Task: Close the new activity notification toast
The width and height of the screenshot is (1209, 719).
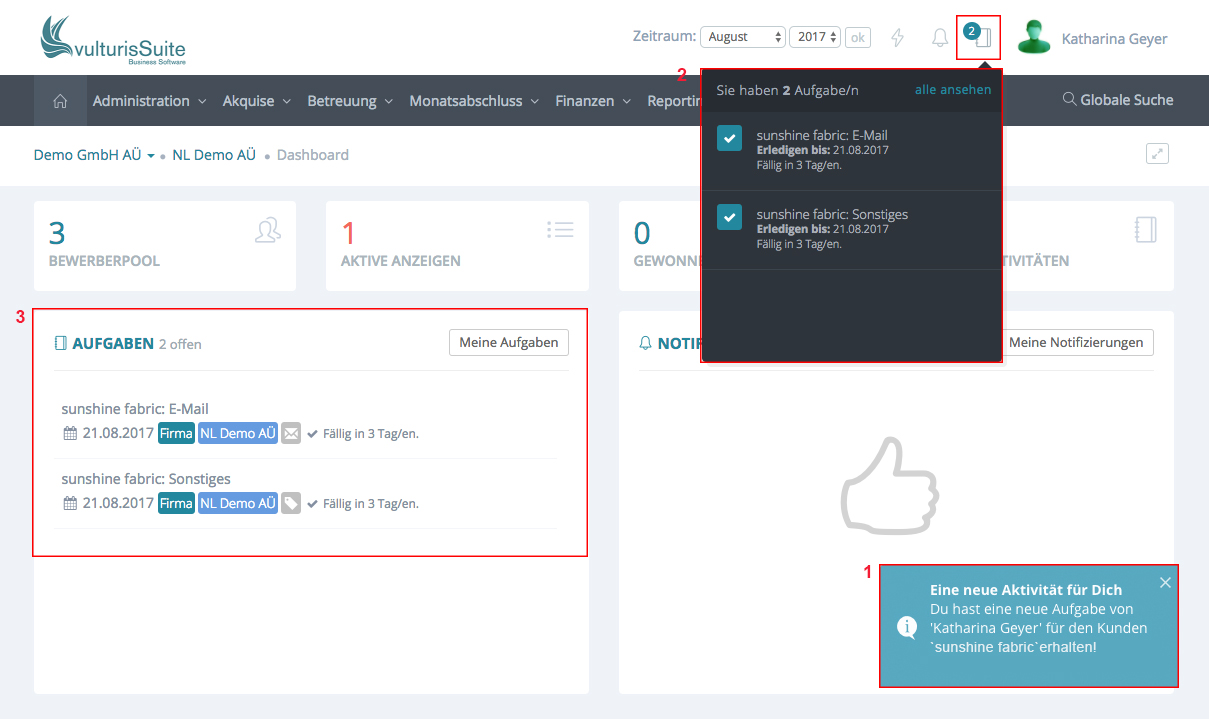Action: tap(1165, 583)
